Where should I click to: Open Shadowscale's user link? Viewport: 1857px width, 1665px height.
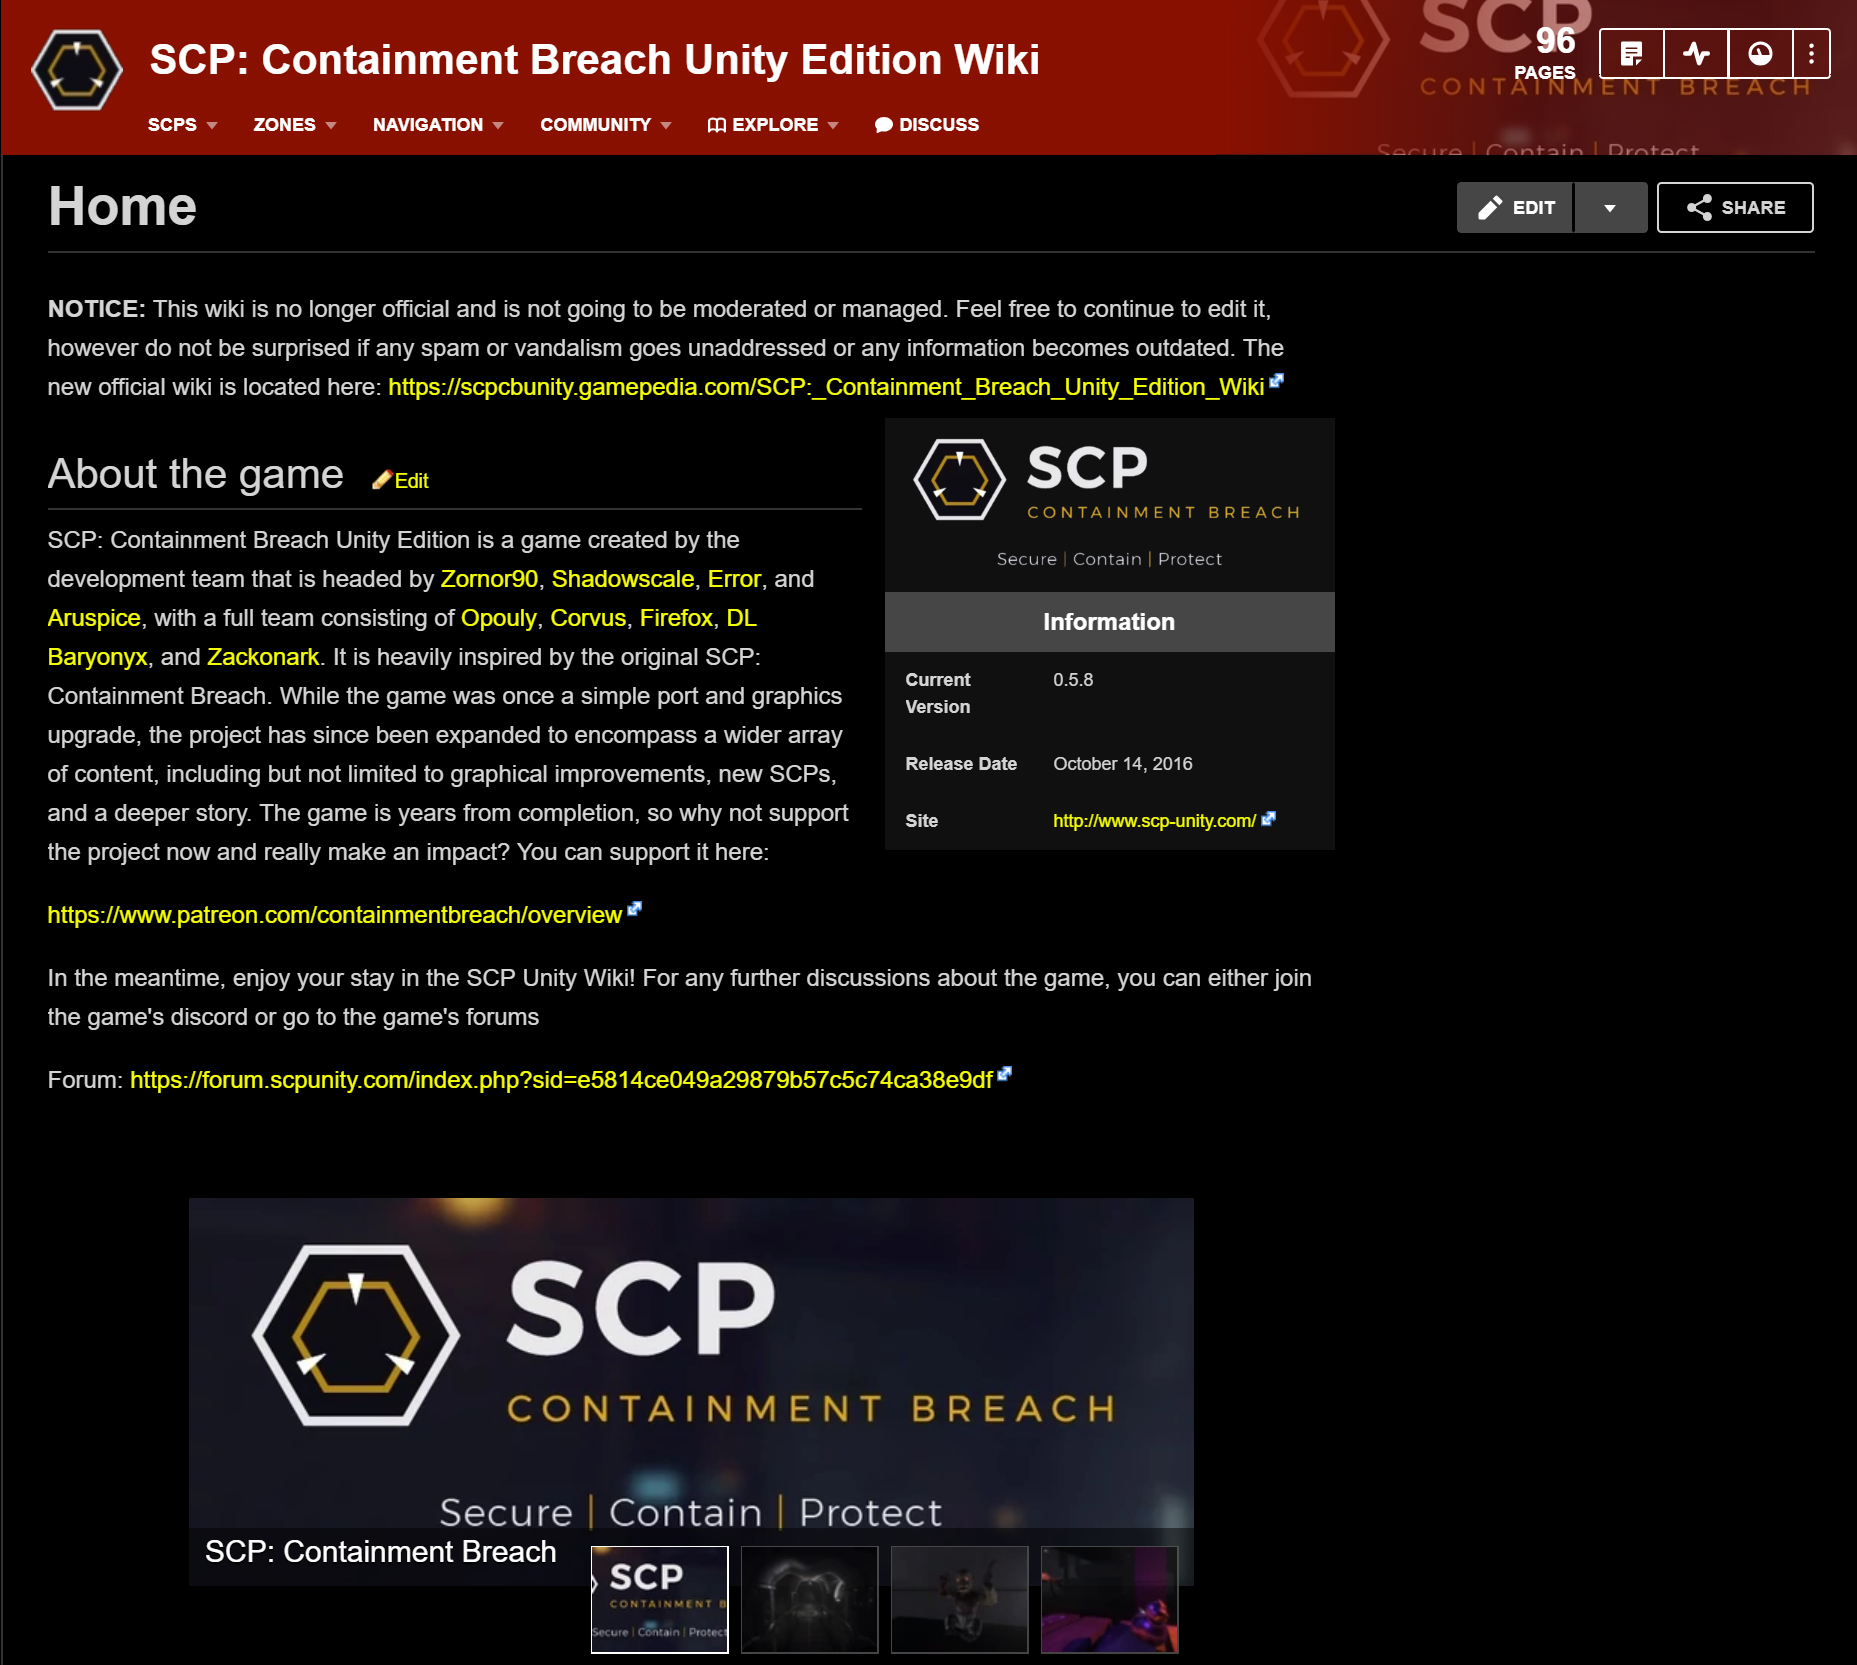click(623, 579)
